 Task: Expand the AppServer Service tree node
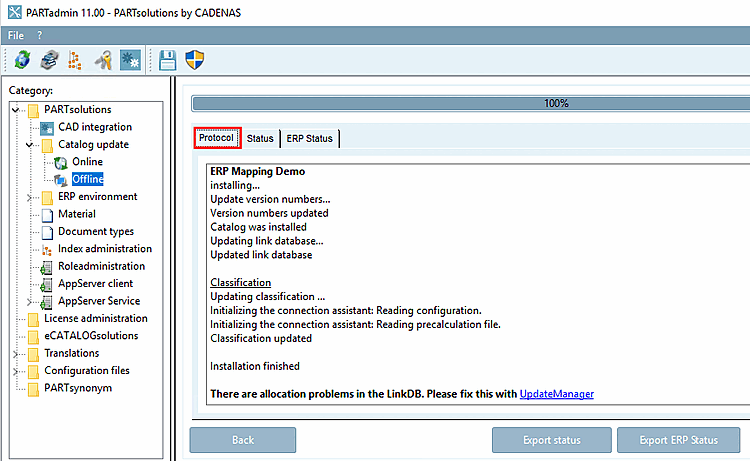[x=30, y=301]
